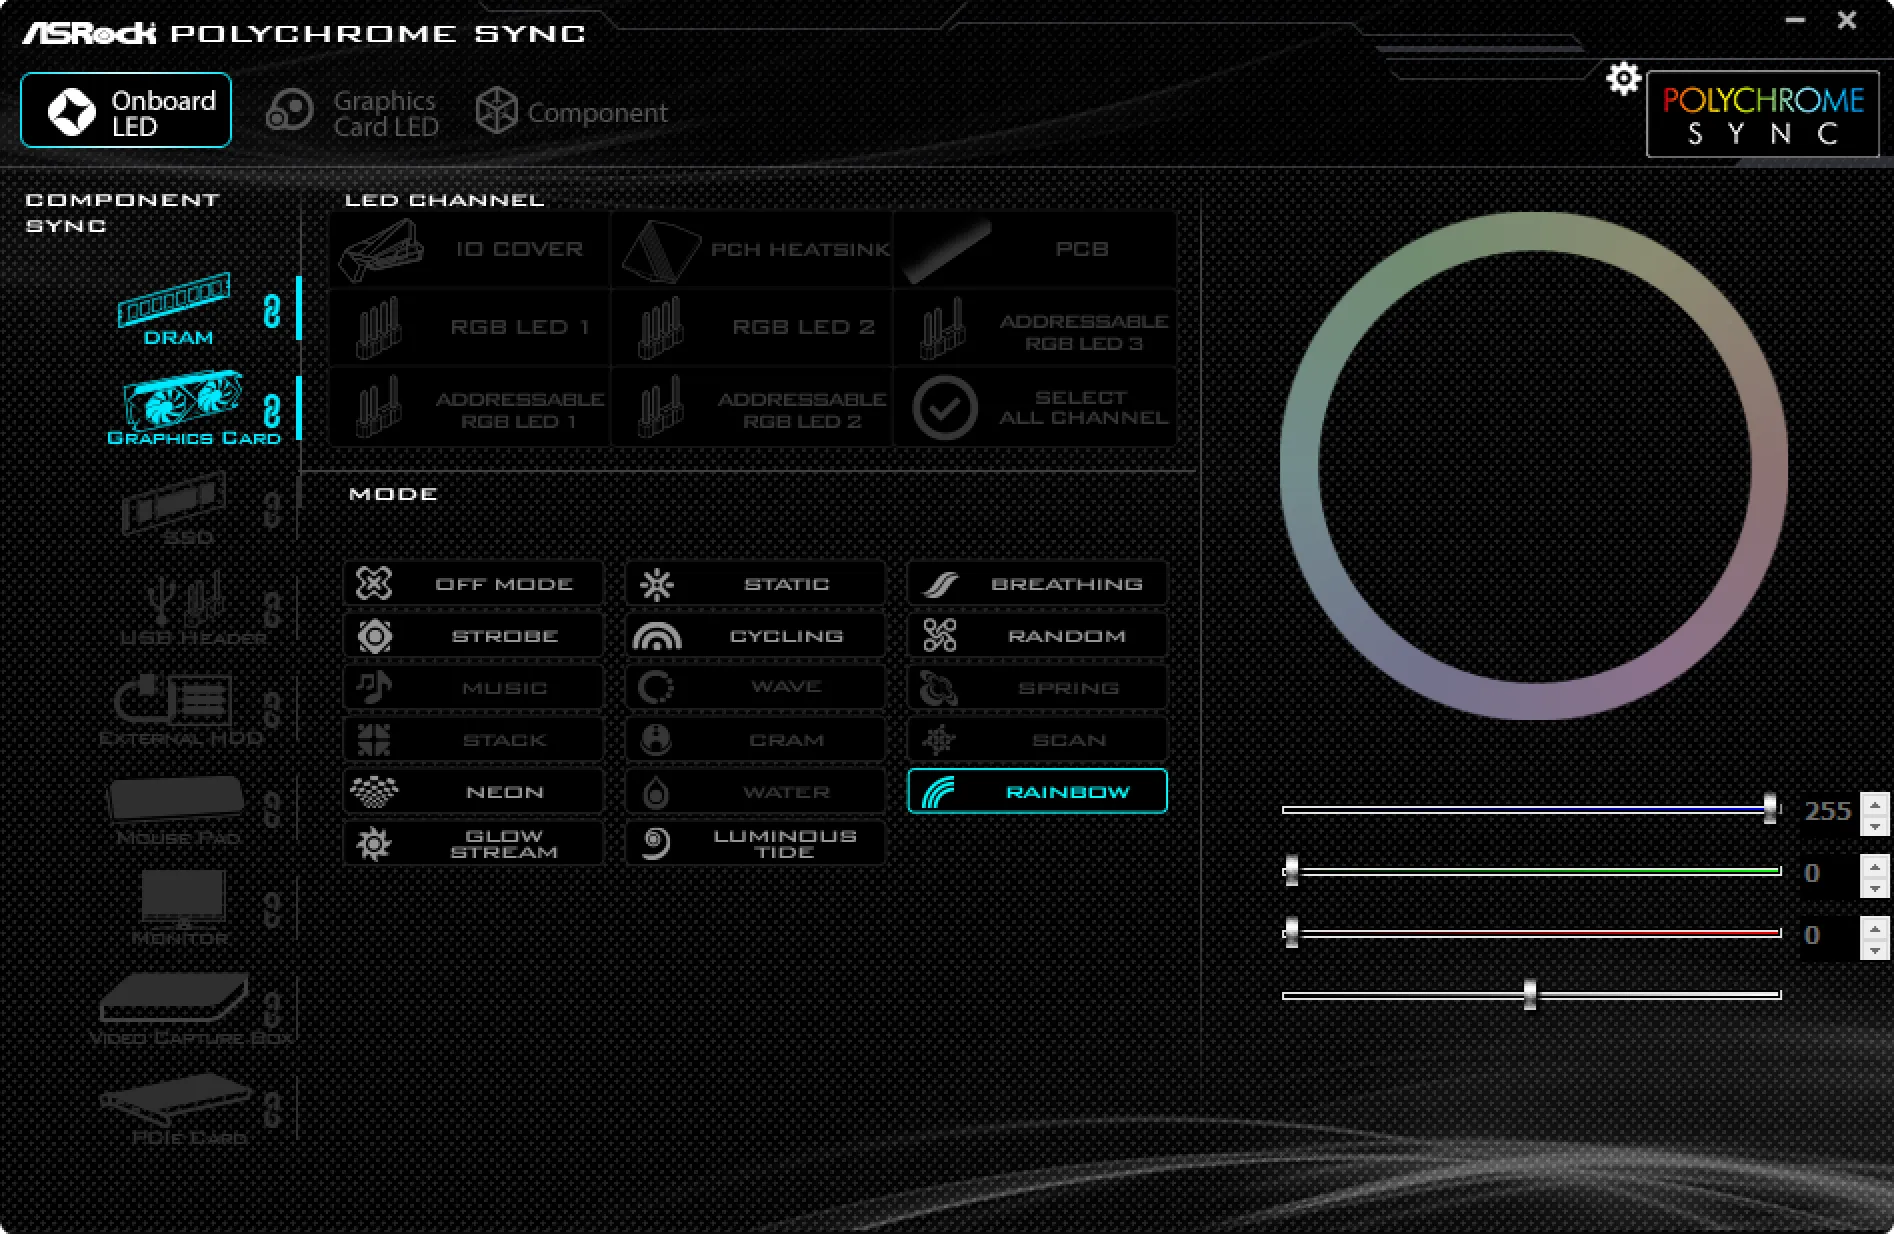The width and height of the screenshot is (1894, 1234).
Task: Toggle the Monitor sync link
Action: tap(271, 909)
